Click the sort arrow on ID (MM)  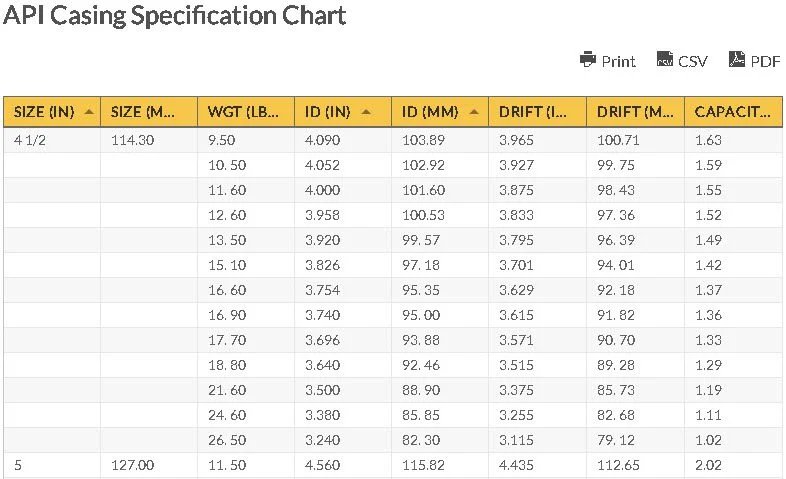473,111
